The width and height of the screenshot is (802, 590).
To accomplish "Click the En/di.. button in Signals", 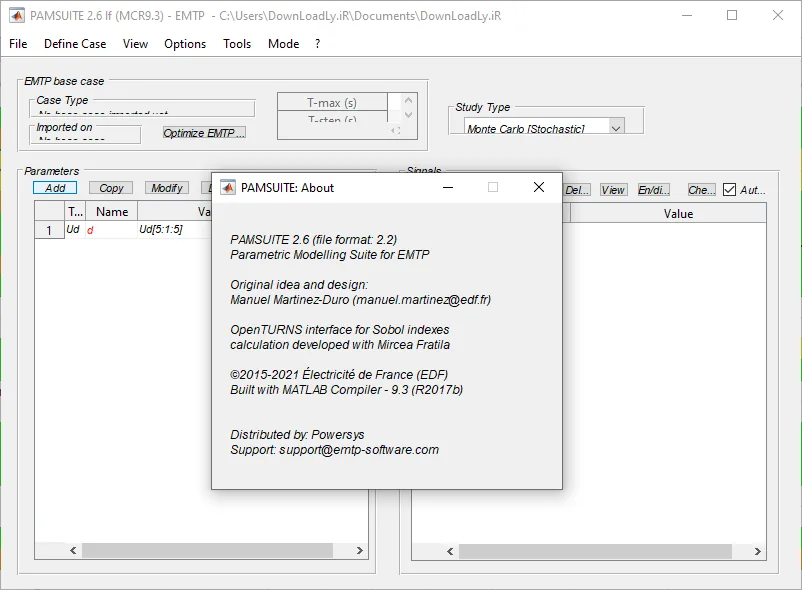I will (x=653, y=190).
